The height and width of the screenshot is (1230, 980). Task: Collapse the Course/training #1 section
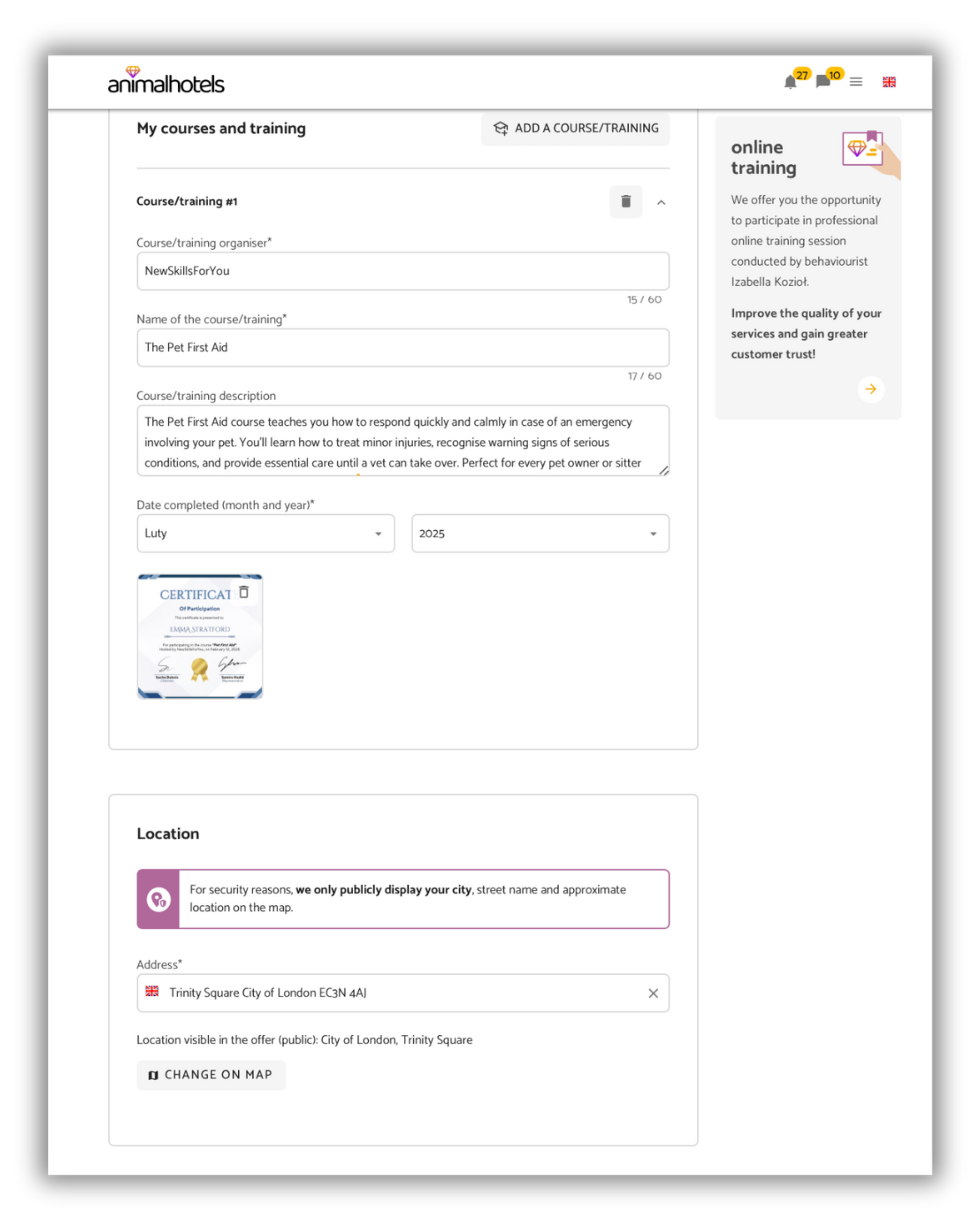click(x=661, y=202)
